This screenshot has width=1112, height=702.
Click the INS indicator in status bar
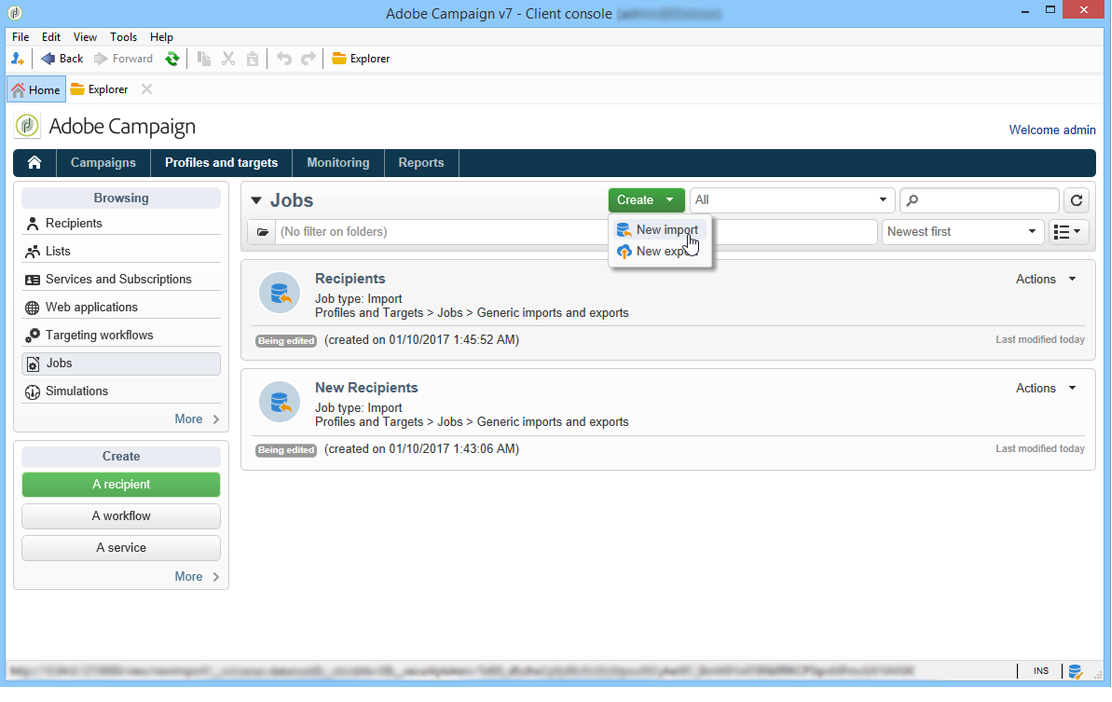coord(1041,671)
